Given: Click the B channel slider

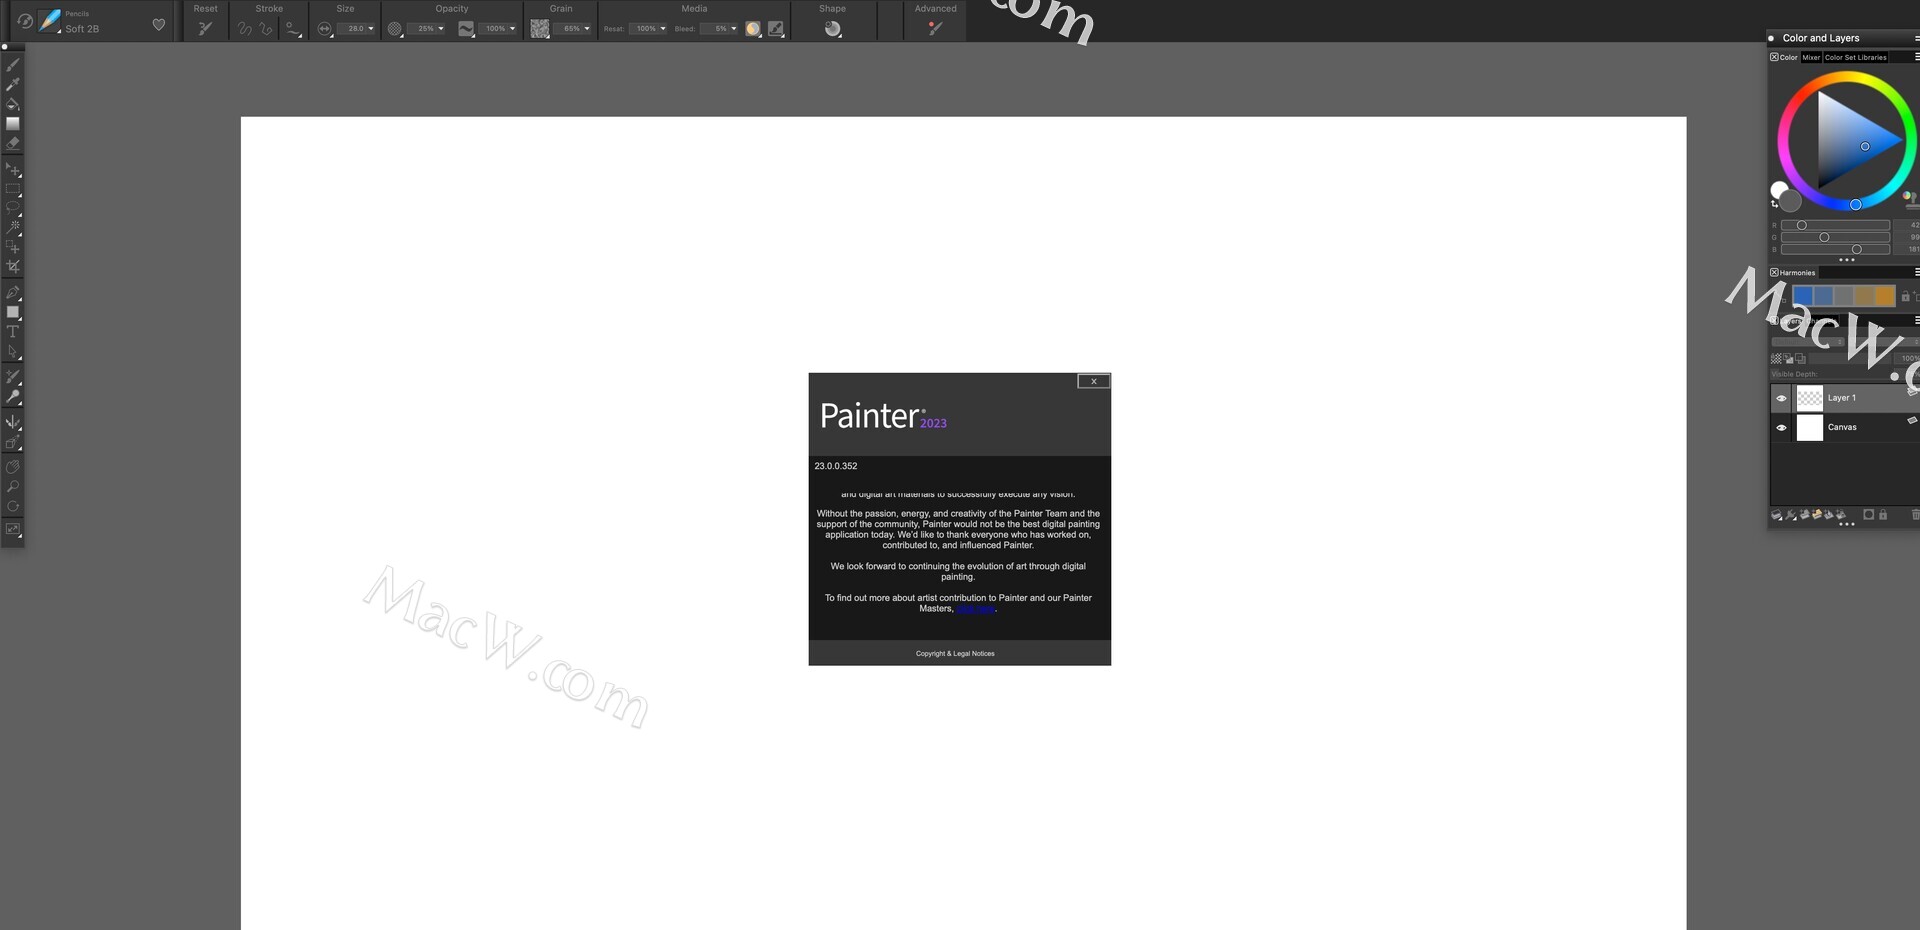Looking at the screenshot, I should point(1835,249).
